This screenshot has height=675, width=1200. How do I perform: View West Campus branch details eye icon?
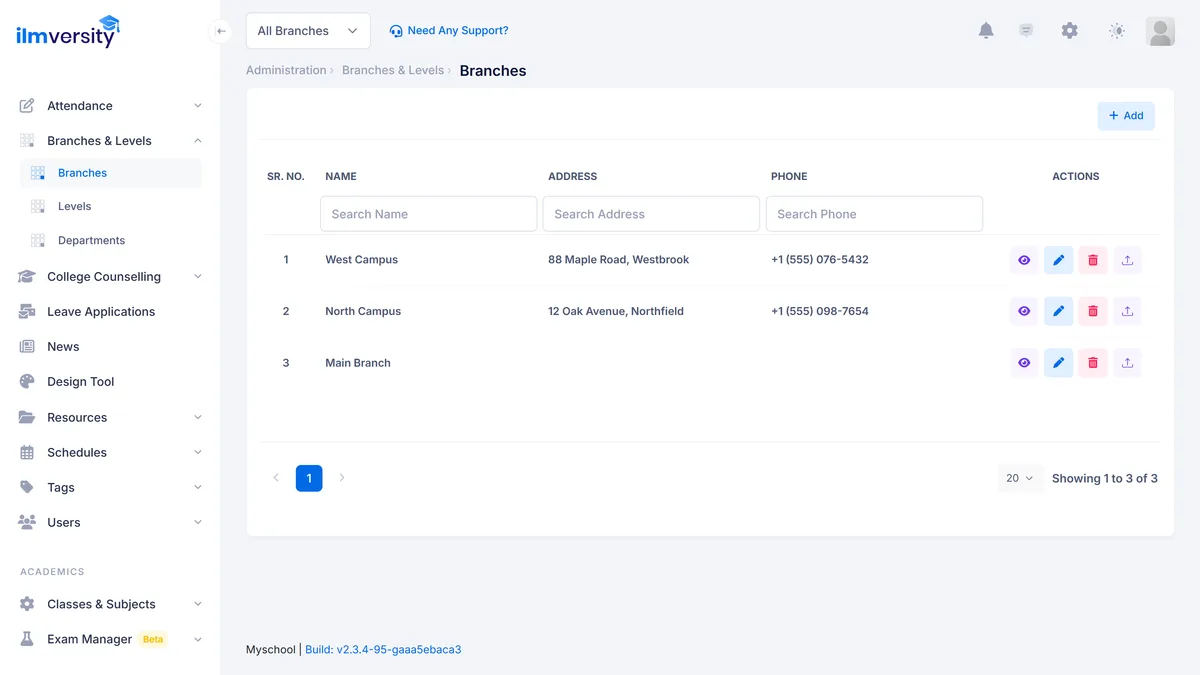pos(1024,260)
